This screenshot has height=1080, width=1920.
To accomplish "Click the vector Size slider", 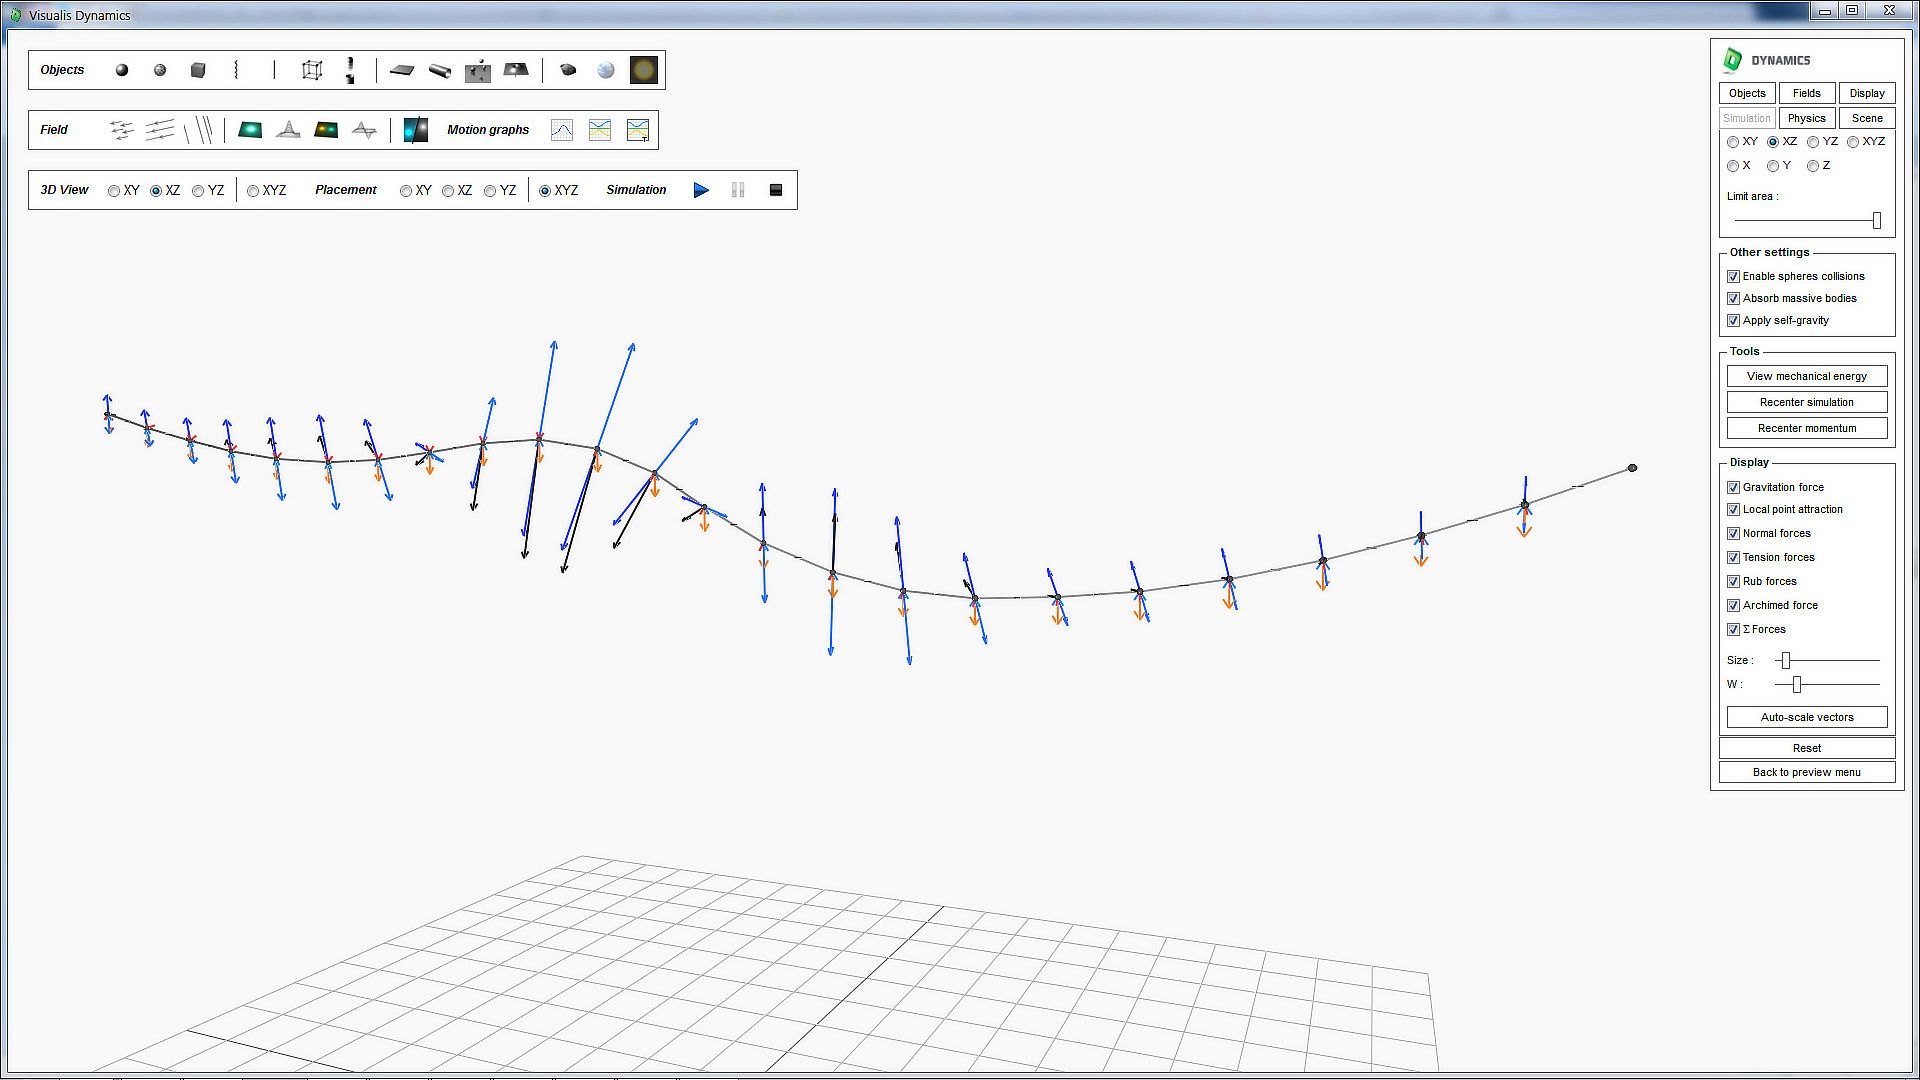I will [1786, 661].
